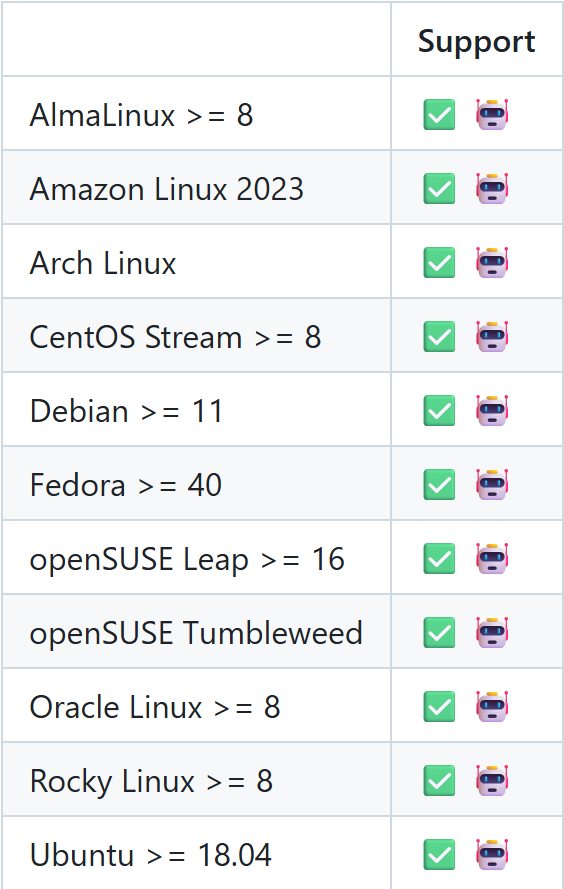Image resolution: width=564 pixels, height=889 pixels.
Task: Click the green checkmark for Rocky Linux
Action: pos(439,781)
